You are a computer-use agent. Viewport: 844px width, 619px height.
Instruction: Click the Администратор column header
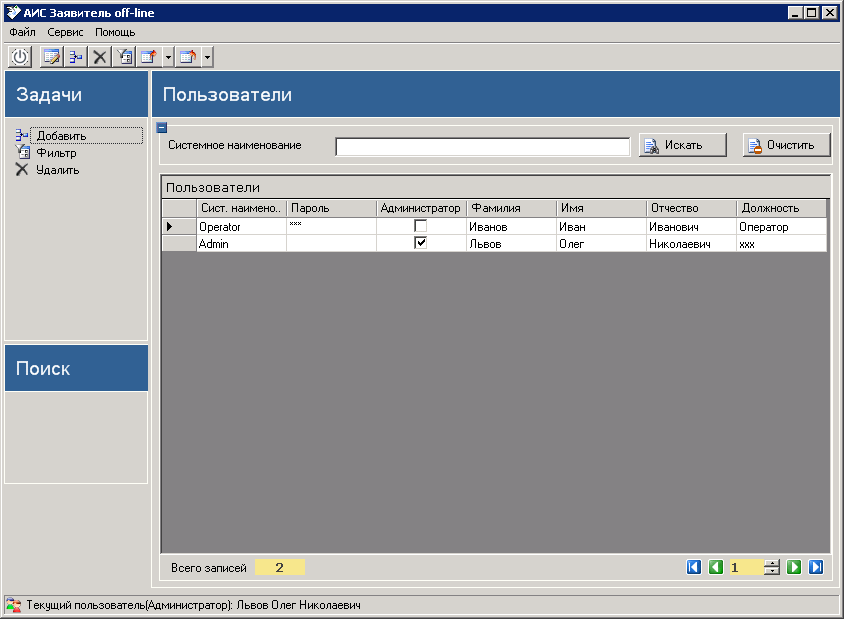[421, 208]
